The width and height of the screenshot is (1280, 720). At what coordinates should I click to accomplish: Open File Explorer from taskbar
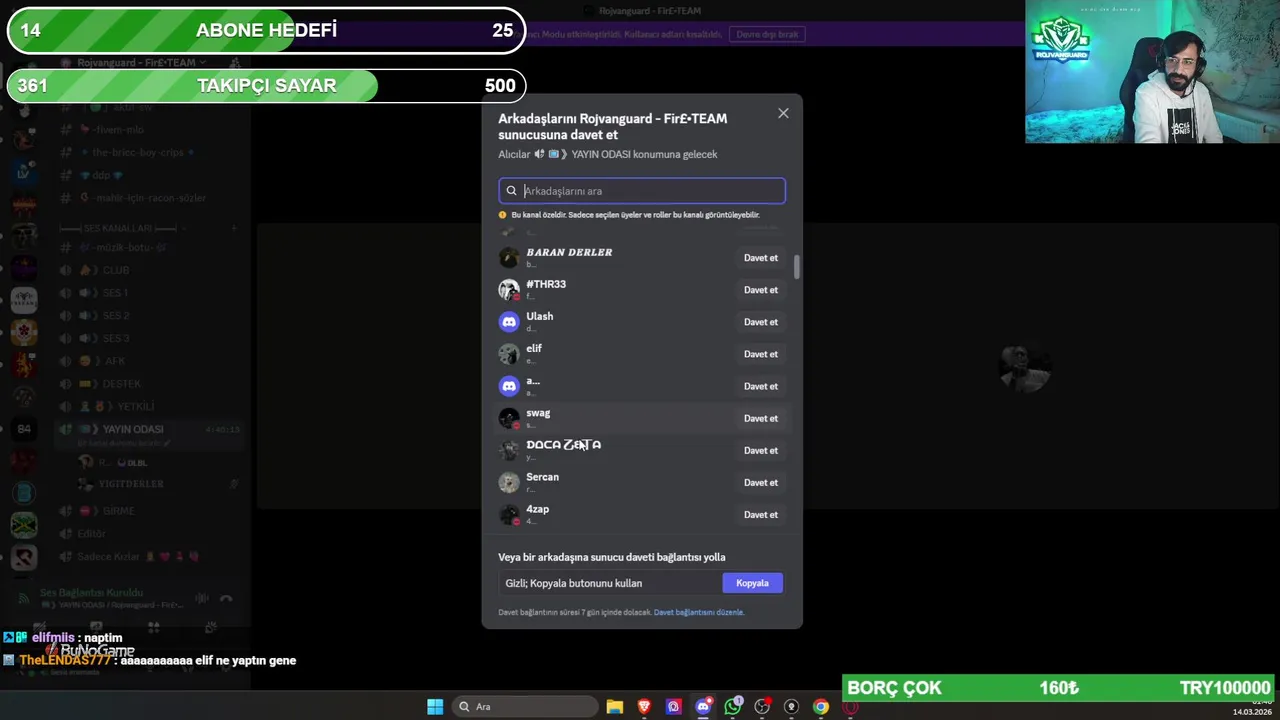coord(615,706)
